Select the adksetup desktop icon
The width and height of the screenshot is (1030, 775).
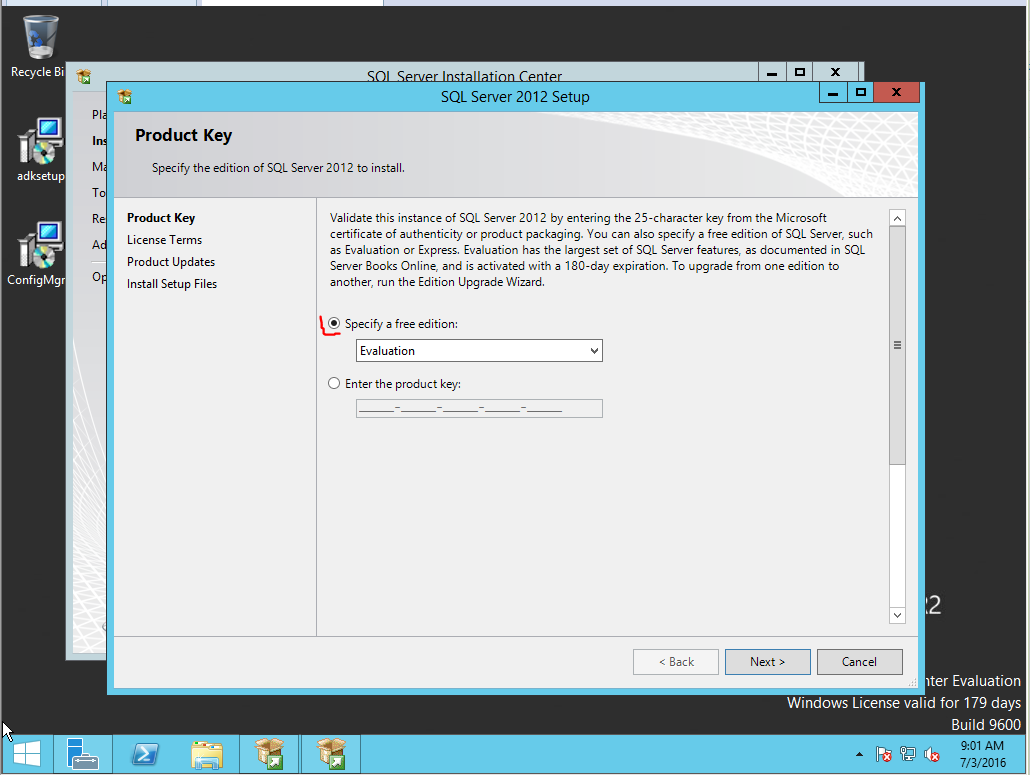pyautogui.click(x=41, y=150)
